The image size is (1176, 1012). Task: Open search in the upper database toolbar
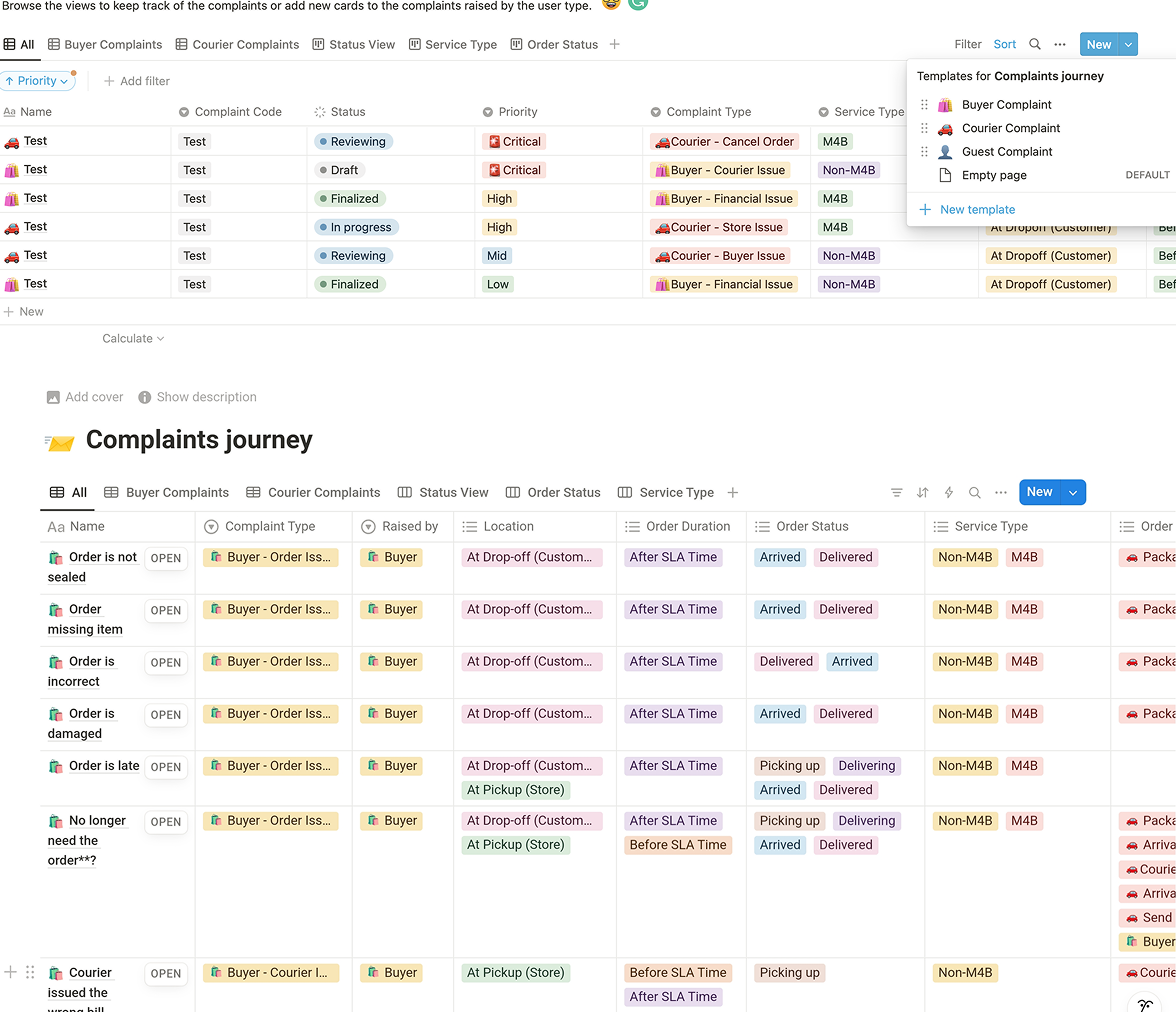[1034, 44]
